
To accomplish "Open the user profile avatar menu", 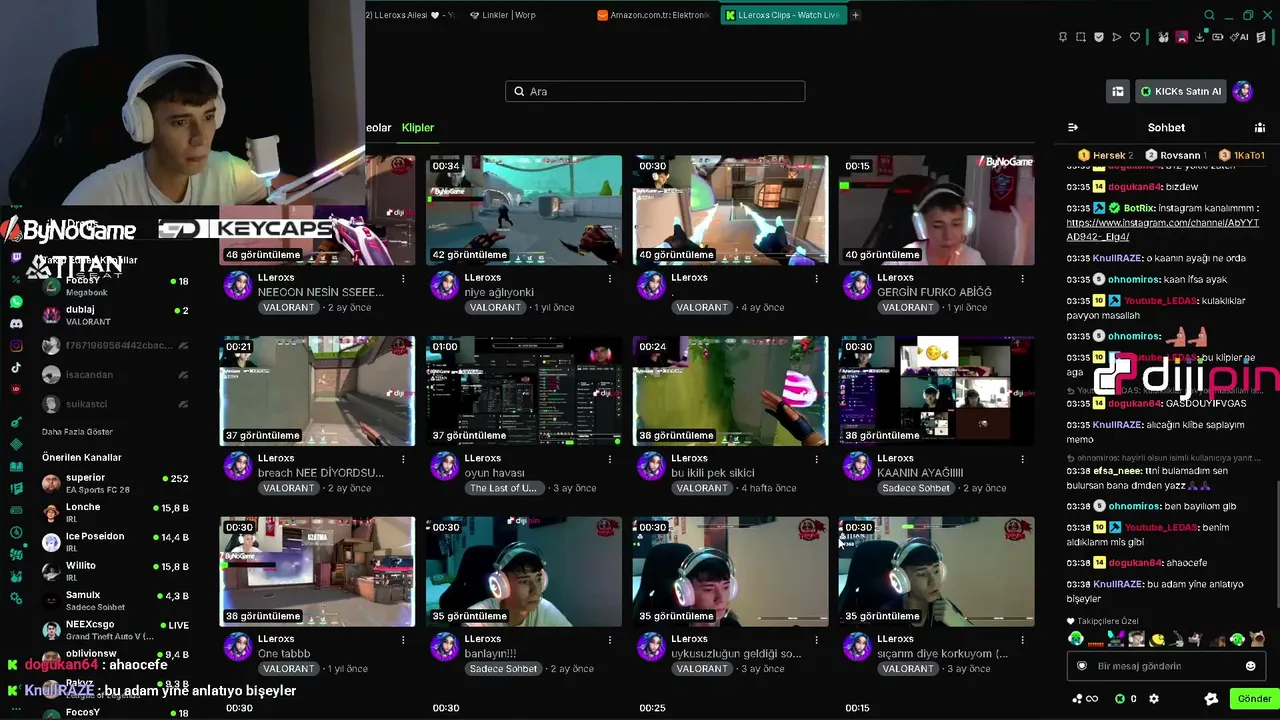I will (1242, 91).
